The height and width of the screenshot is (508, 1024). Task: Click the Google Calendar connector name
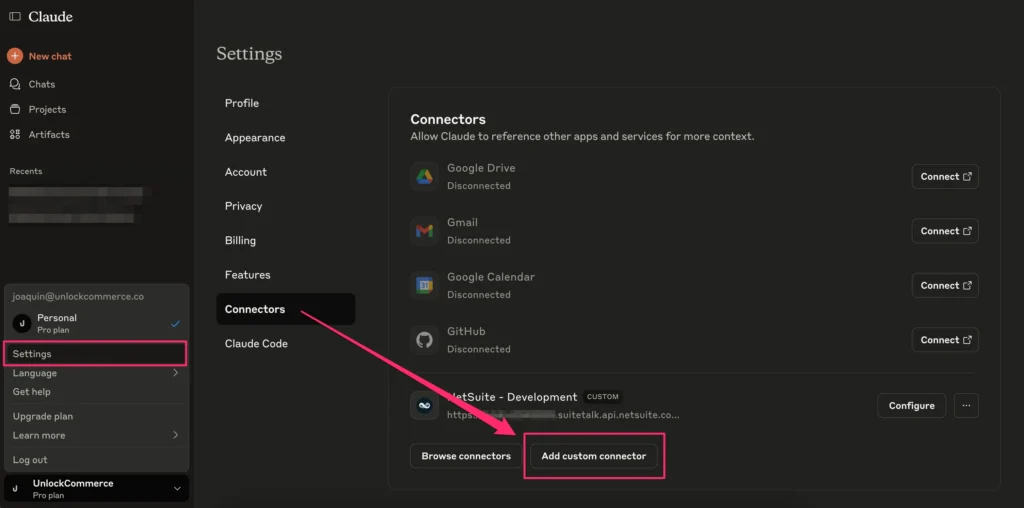coord(490,277)
